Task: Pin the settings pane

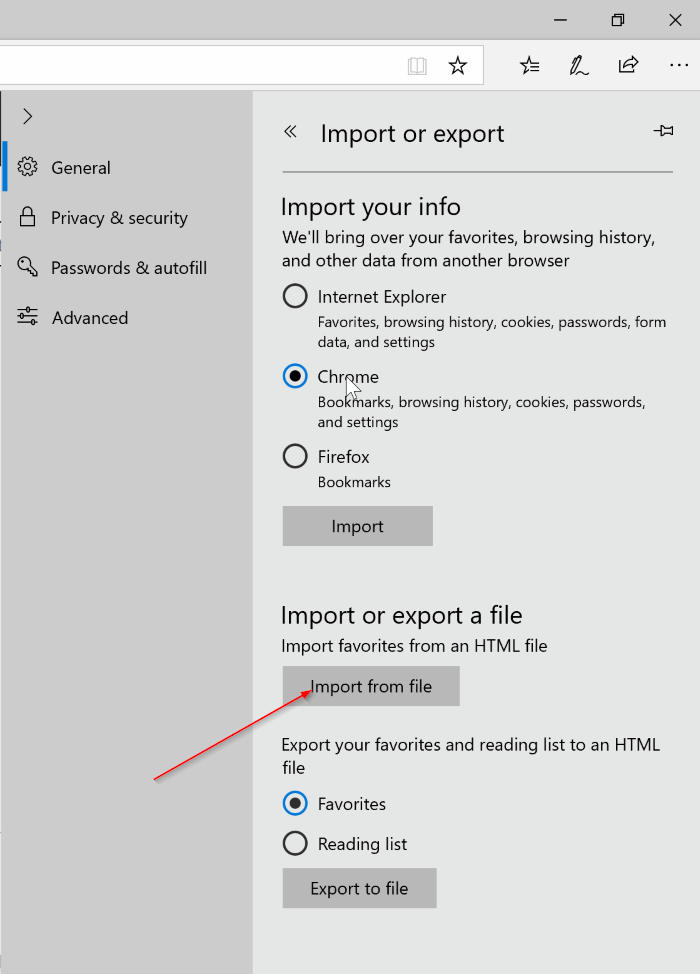Action: click(x=663, y=130)
